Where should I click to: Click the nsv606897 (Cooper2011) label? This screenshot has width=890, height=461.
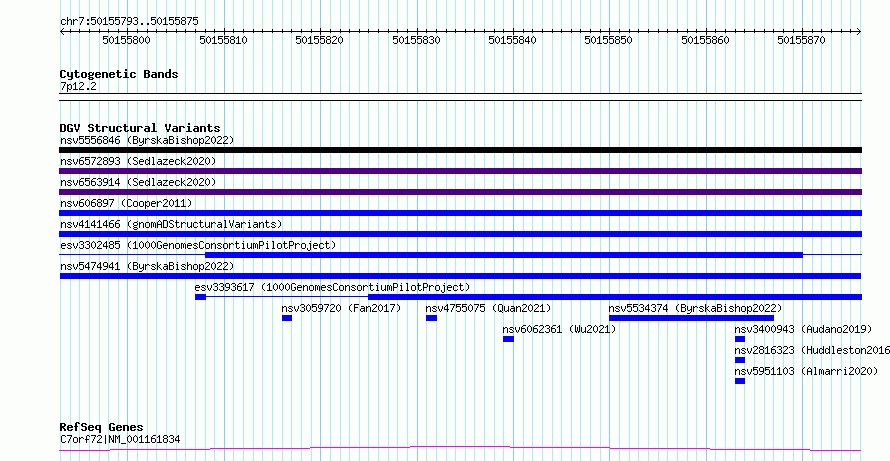(126, 203)
